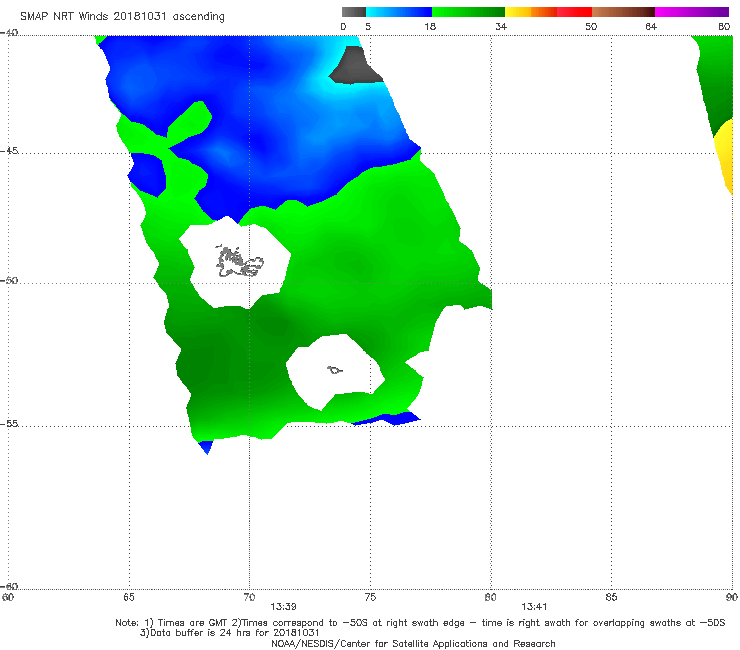
Task: Click the note '3)Data buffer is 24 hrs'
Action: tap(230, 633)
